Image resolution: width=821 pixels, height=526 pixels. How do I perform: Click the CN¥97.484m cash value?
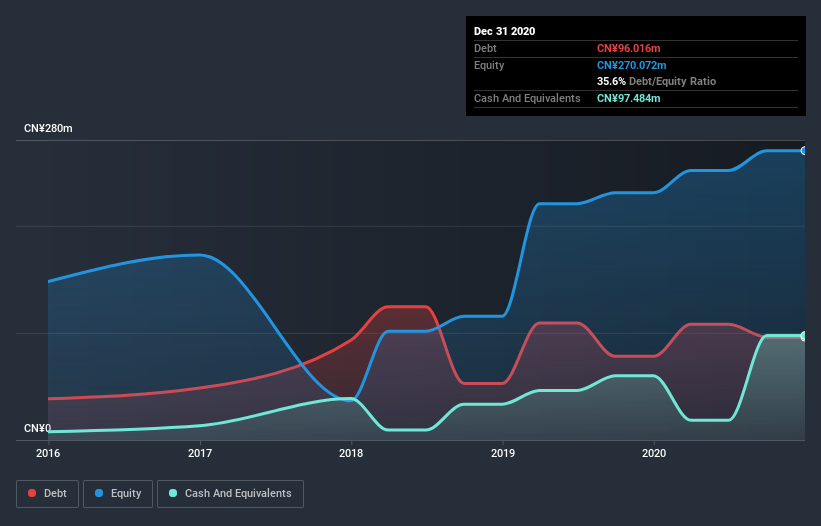628,98
